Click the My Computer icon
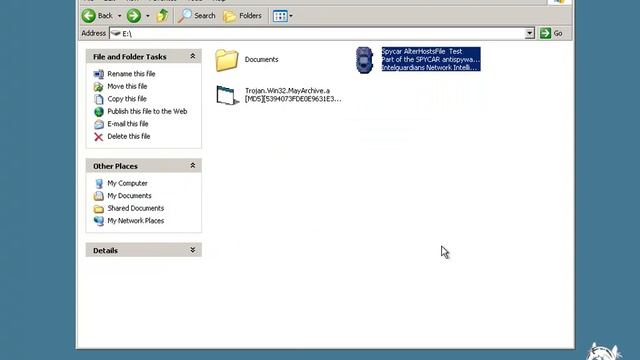 coord(99,184)
